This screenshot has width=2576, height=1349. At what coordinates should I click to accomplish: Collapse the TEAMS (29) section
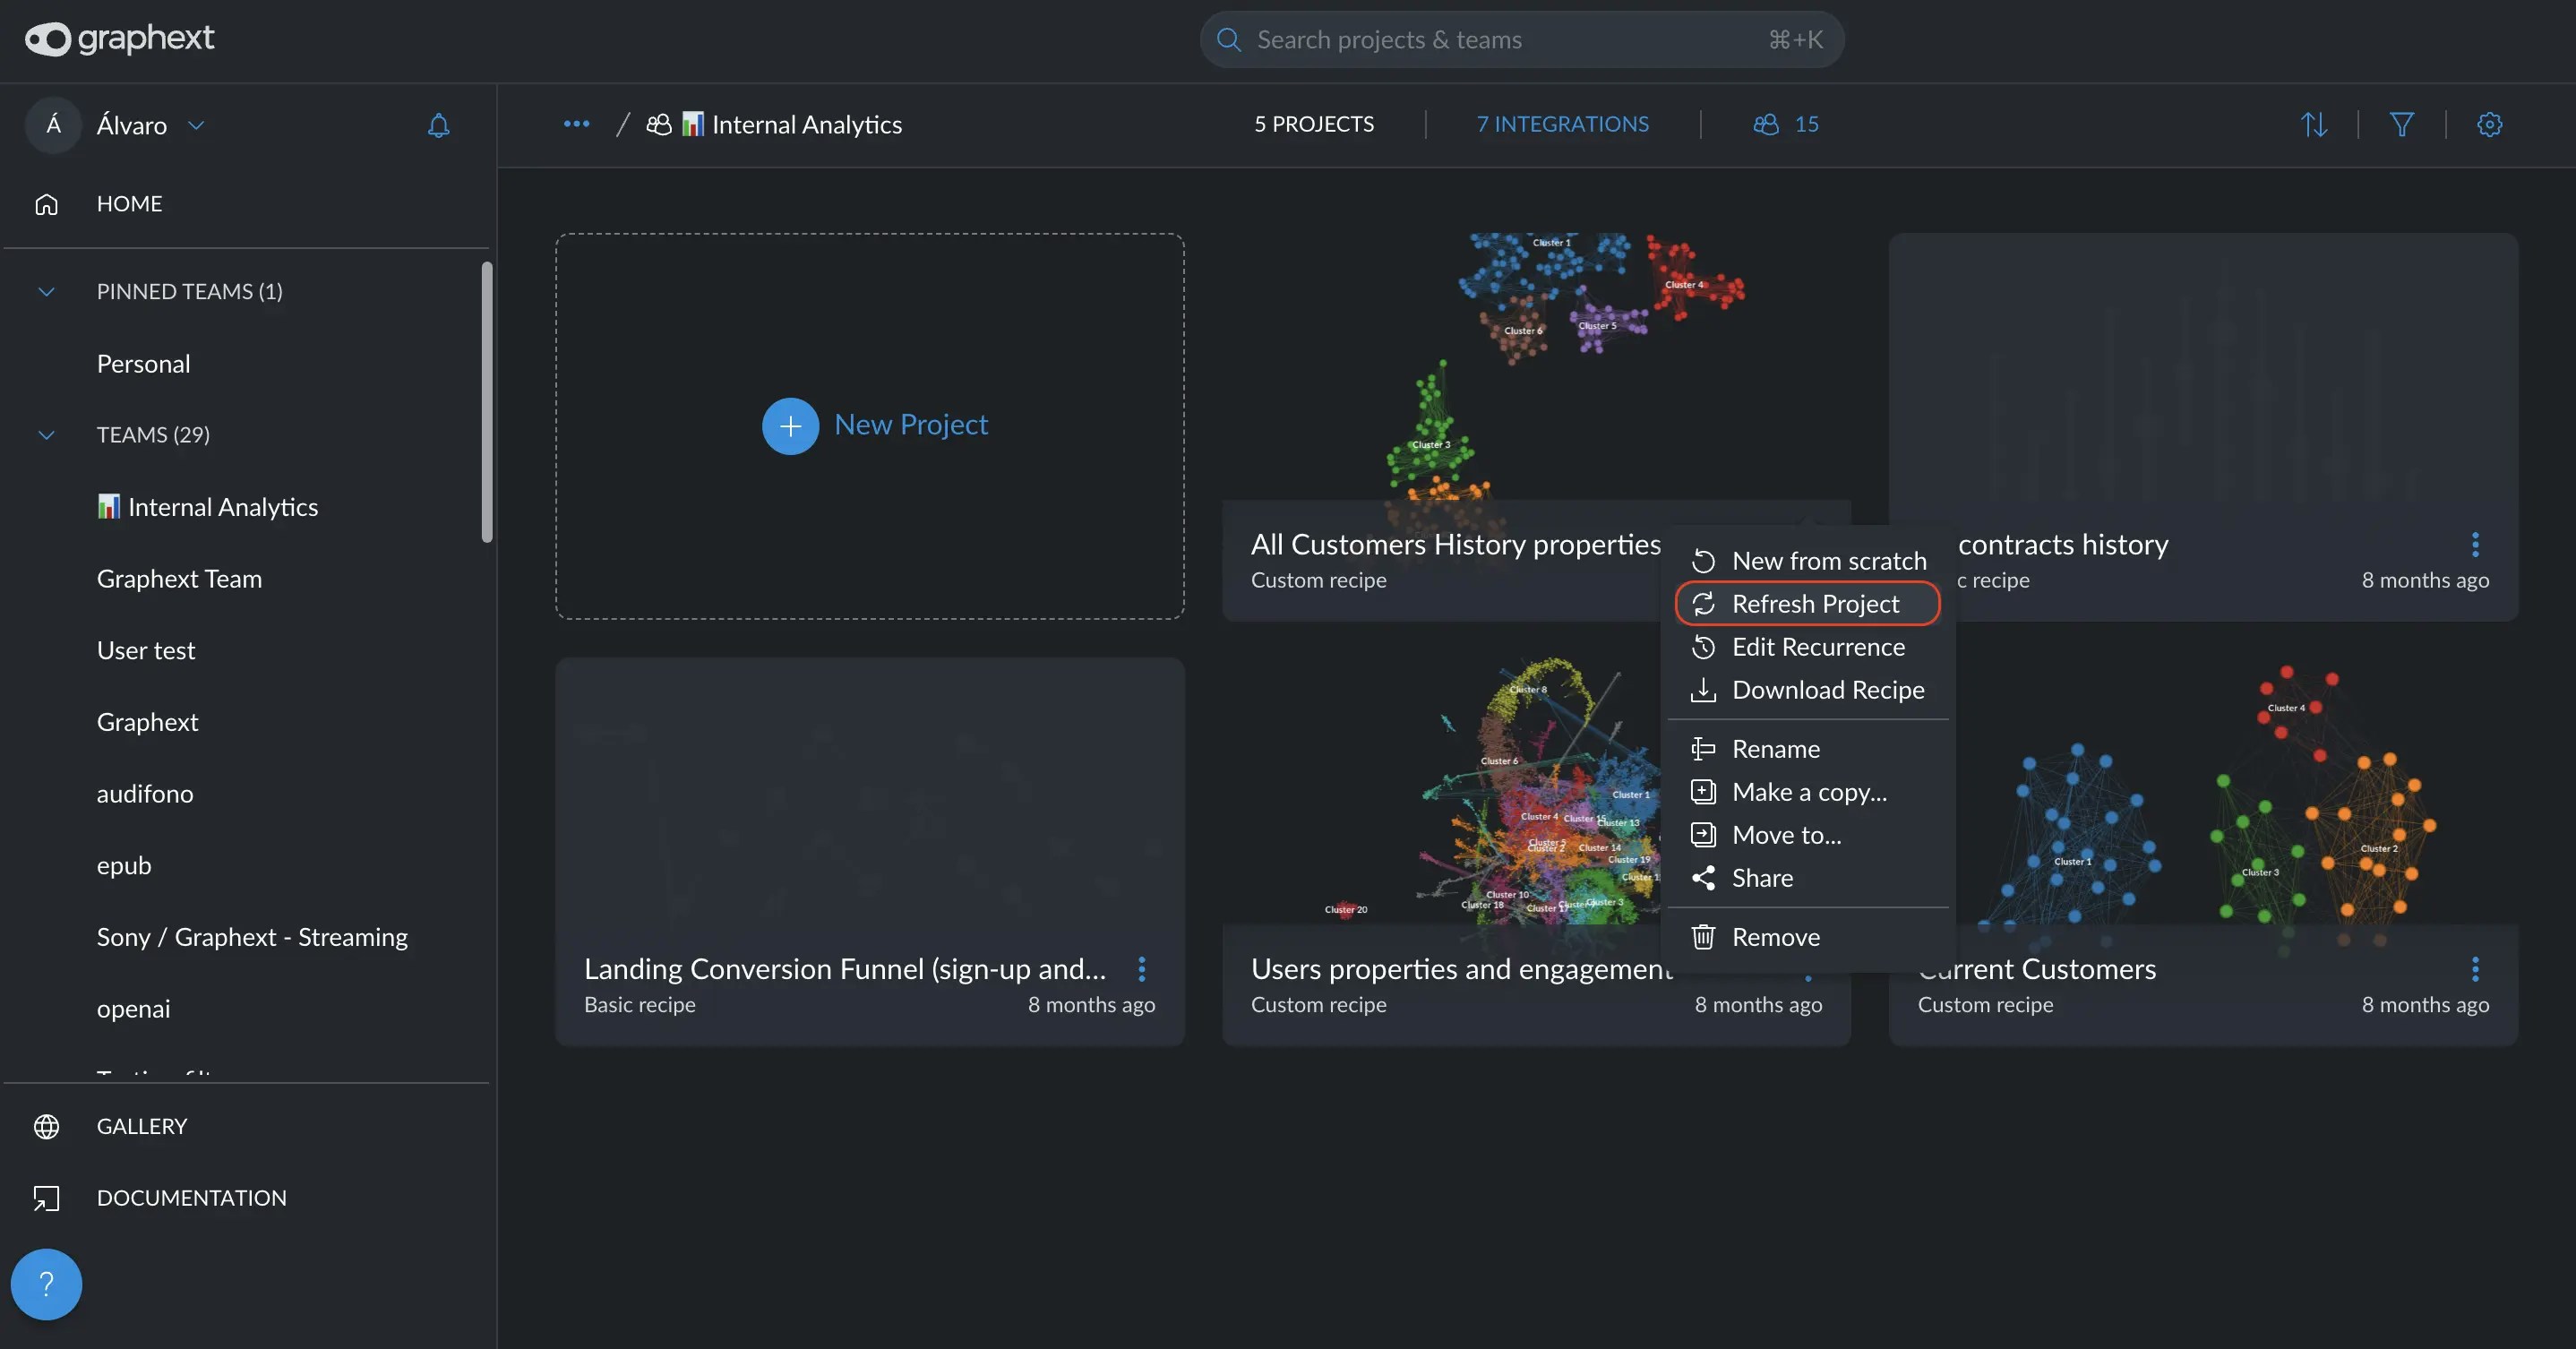click(x=46, y=435)
